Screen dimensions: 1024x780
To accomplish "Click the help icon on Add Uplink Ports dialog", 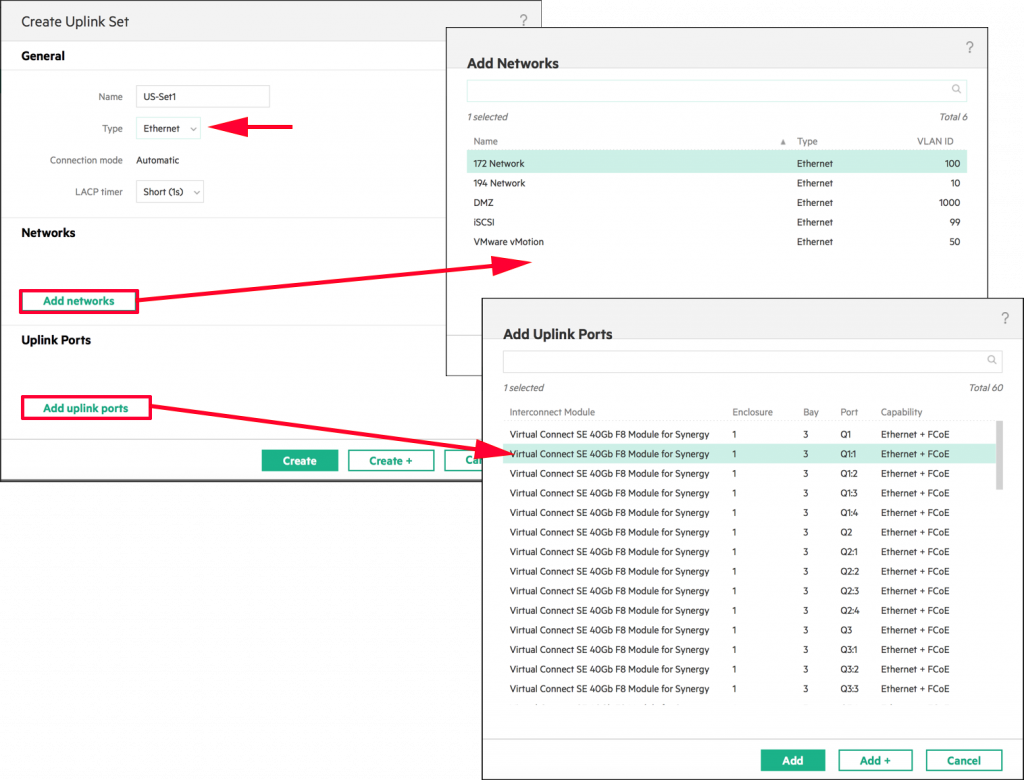I will coord(1005,318).
